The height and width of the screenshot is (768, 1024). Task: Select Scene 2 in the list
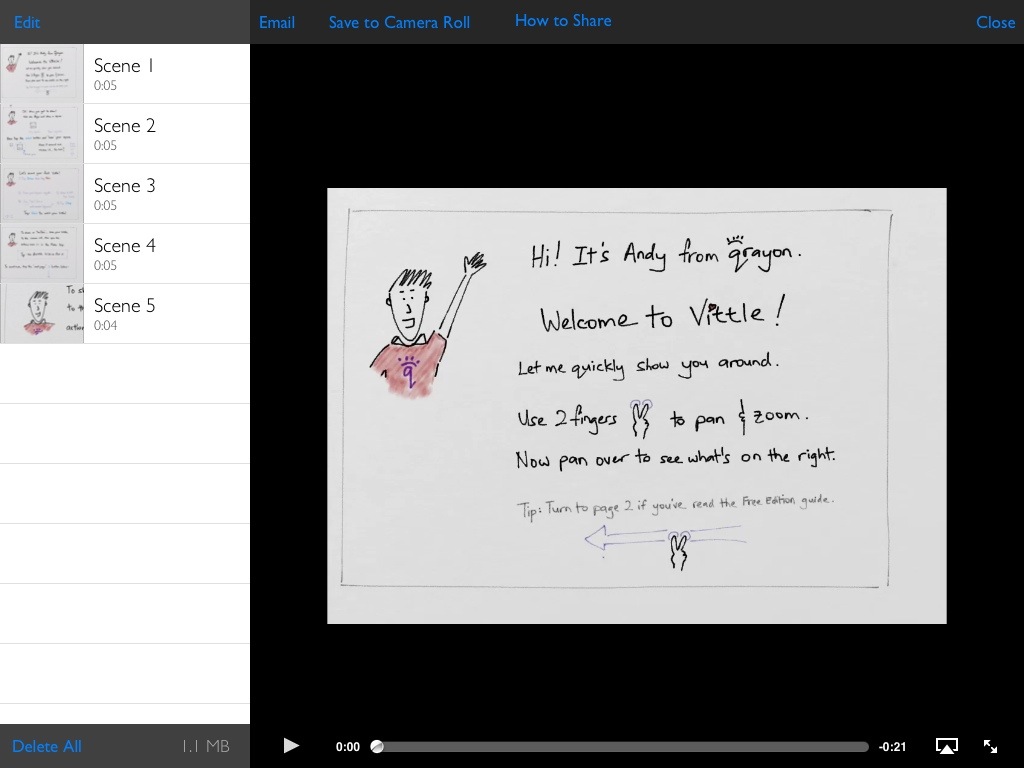[125, 134]
